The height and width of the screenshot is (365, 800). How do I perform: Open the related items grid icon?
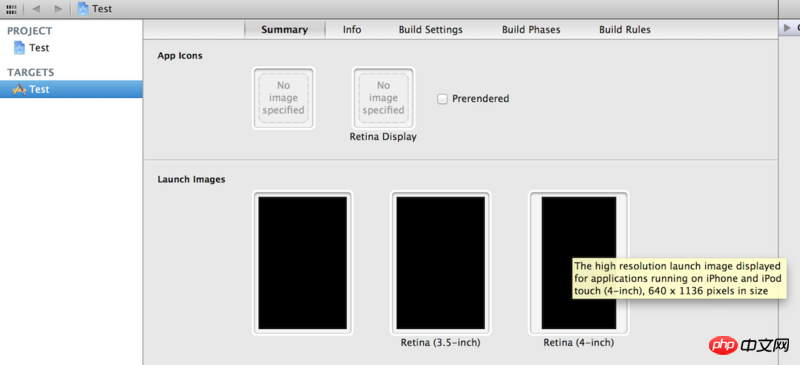[x=11, y=9]
